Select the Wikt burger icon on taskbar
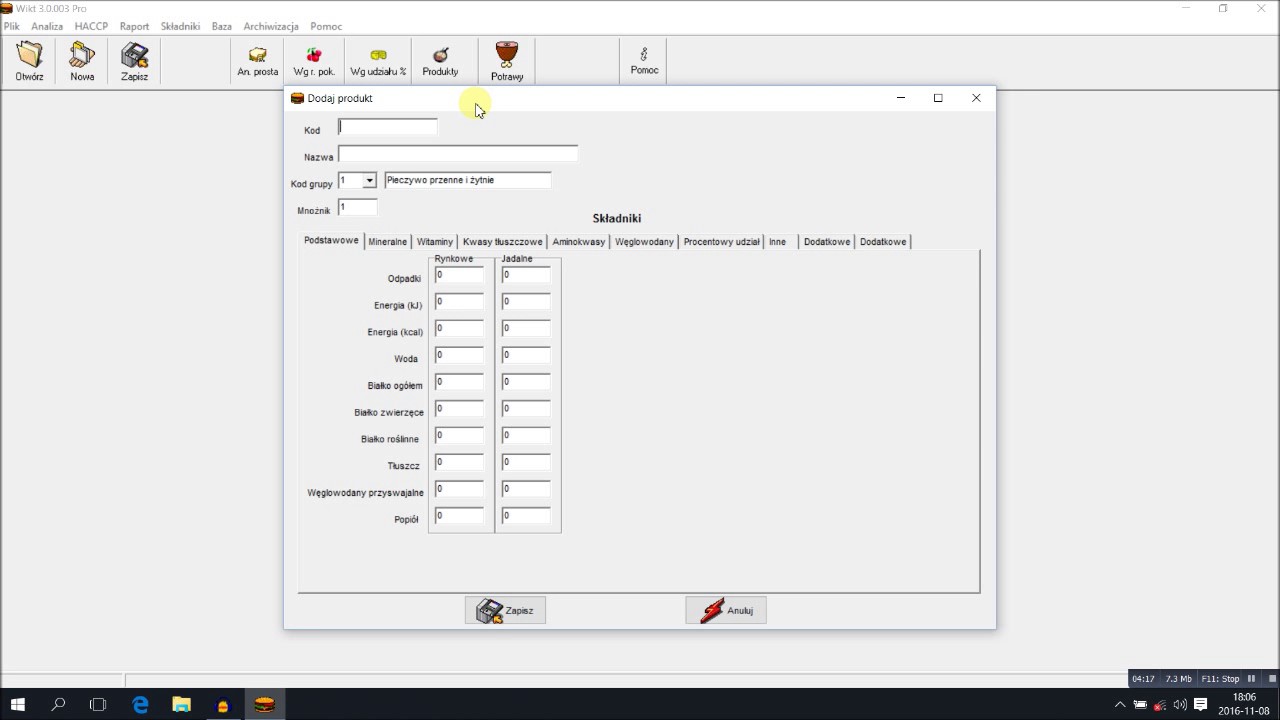This screenshot has width=1280, height=720. tap(264, 704)
